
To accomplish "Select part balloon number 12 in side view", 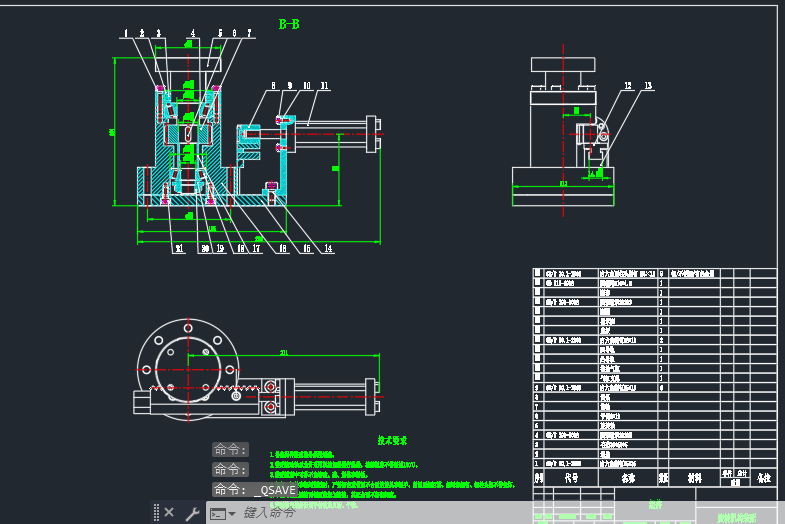I will [x=628, y=86].
